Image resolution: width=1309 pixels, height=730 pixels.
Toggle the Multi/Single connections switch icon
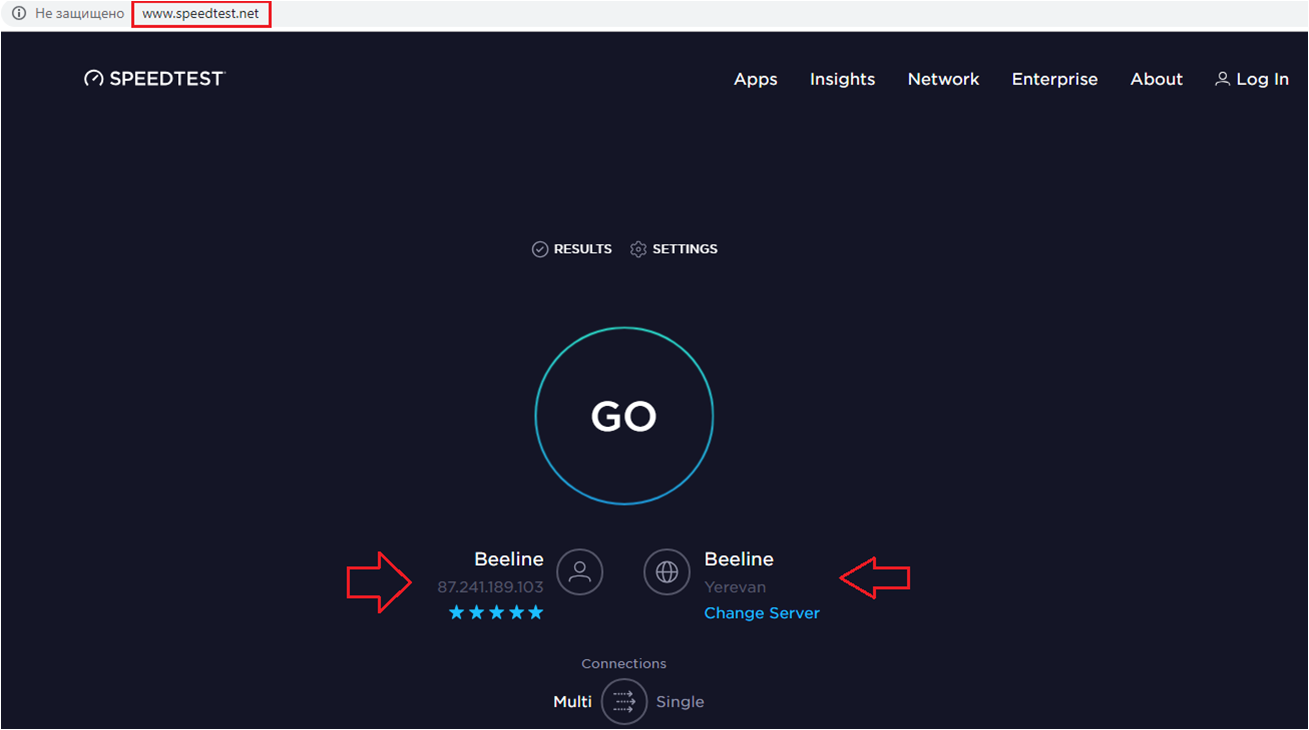[x=625, y=702]
